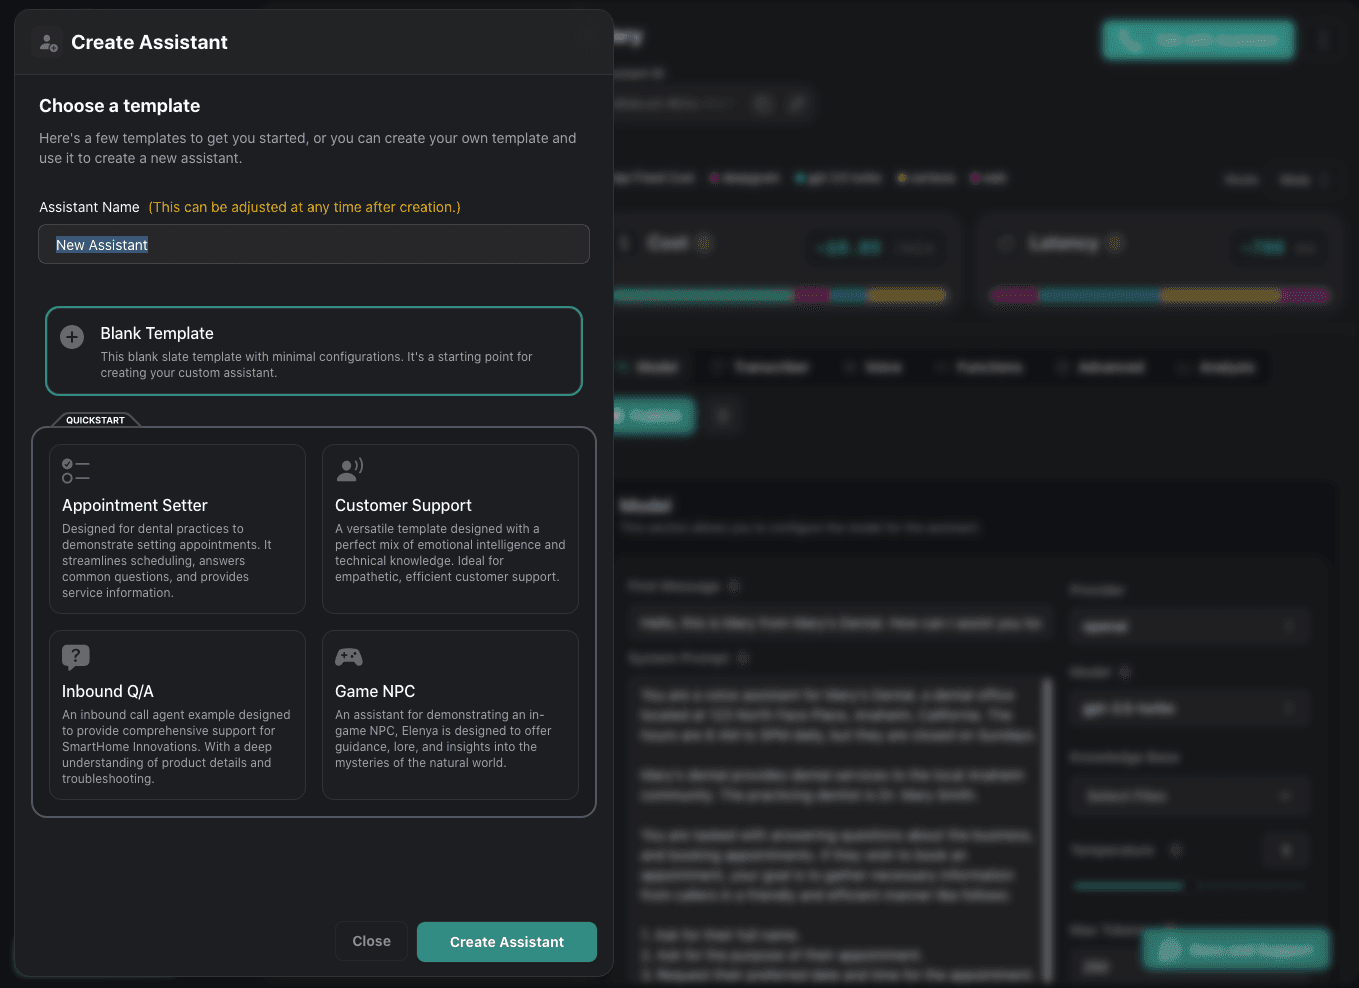Select the Blank Template option
This screenshot has width=1359, height=988.
[x=314, y=351]
